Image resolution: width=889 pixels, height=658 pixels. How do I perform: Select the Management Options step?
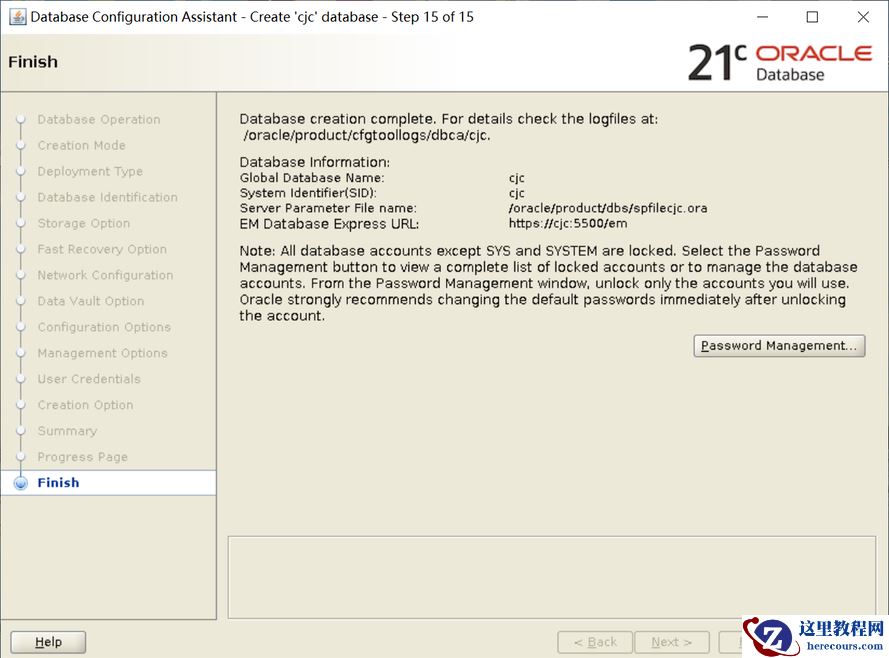pos(102,353)
